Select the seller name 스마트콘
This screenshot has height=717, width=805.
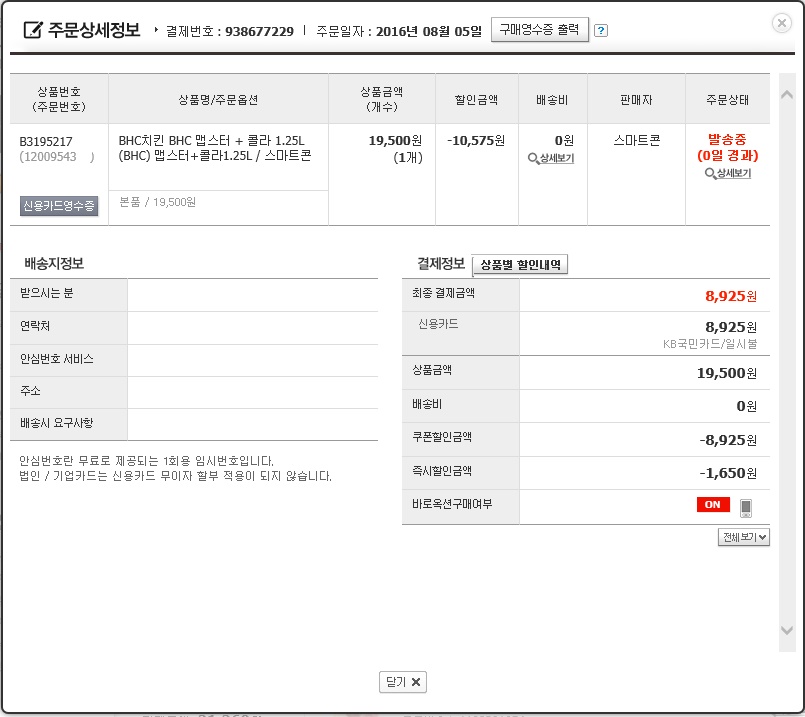[636, 141]
